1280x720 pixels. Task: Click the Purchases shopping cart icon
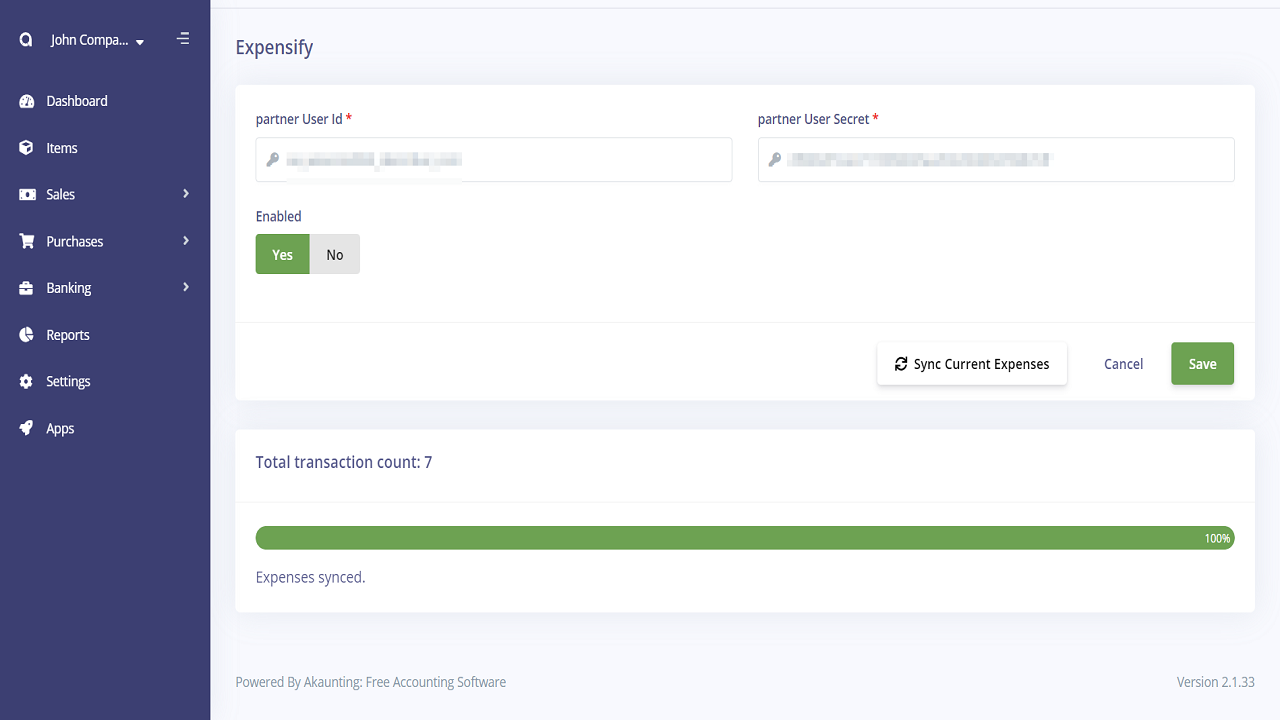coord(27,241)
